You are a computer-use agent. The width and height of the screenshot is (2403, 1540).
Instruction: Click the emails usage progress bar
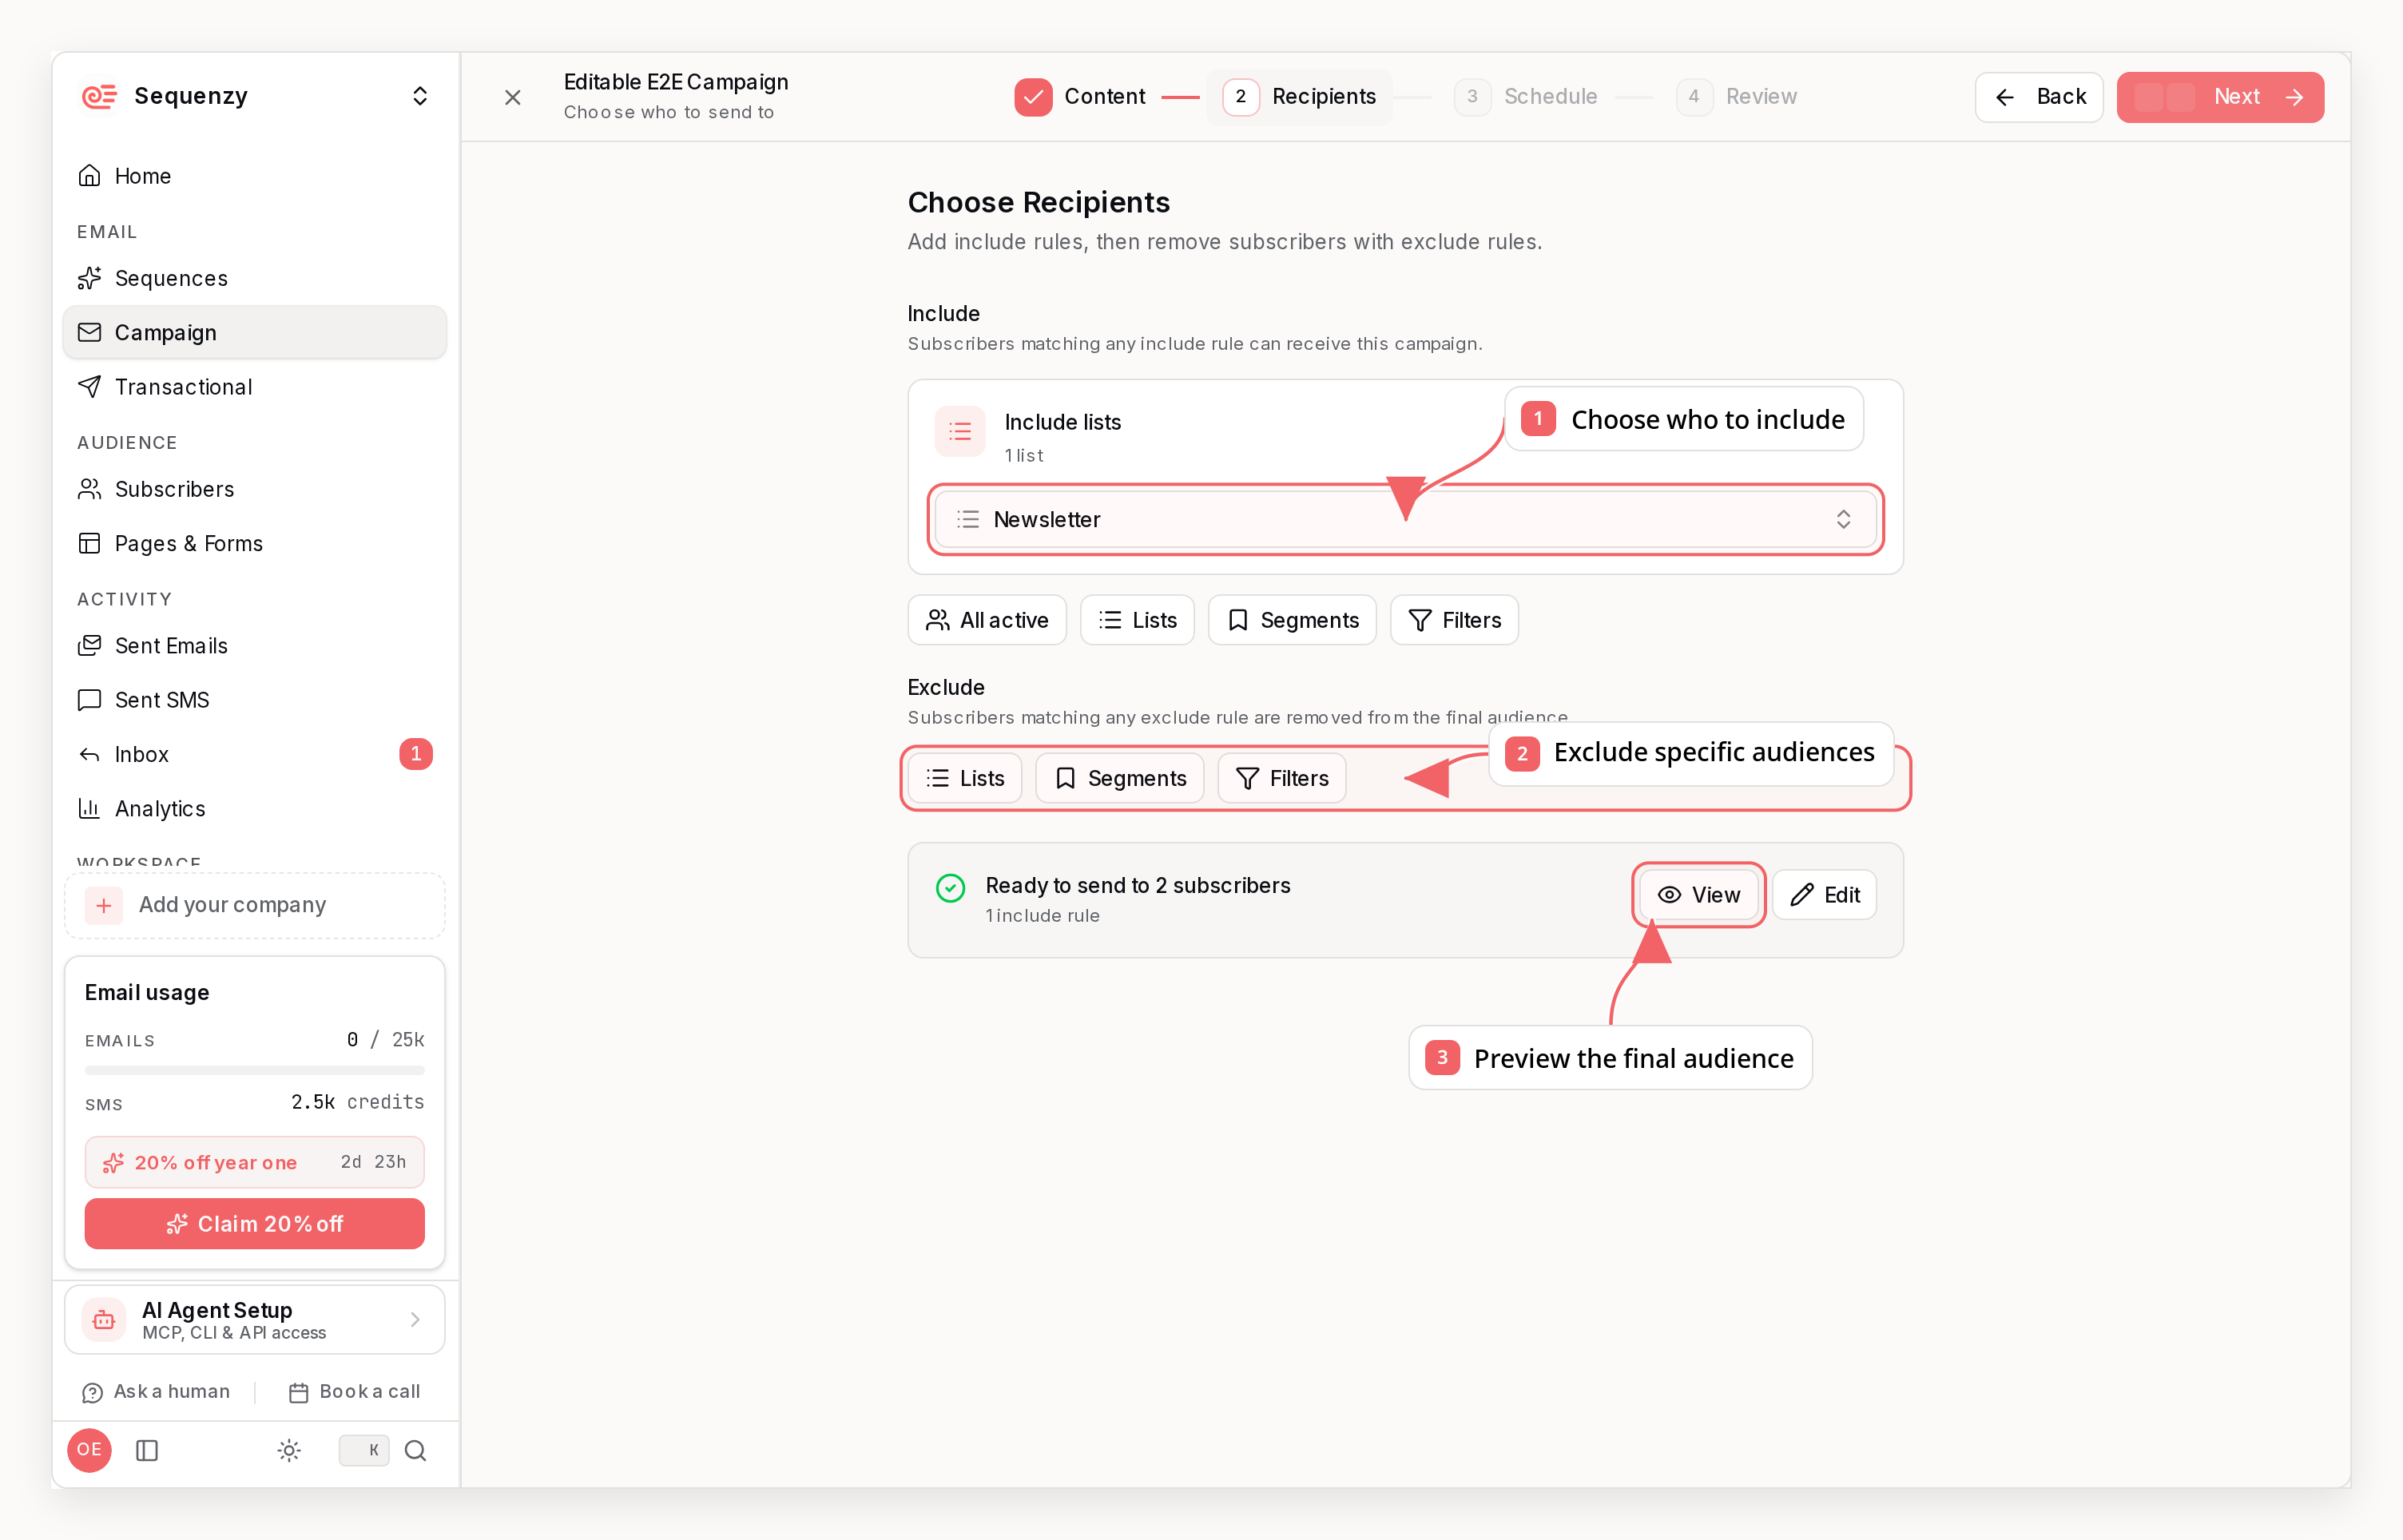click(254, 1070)
